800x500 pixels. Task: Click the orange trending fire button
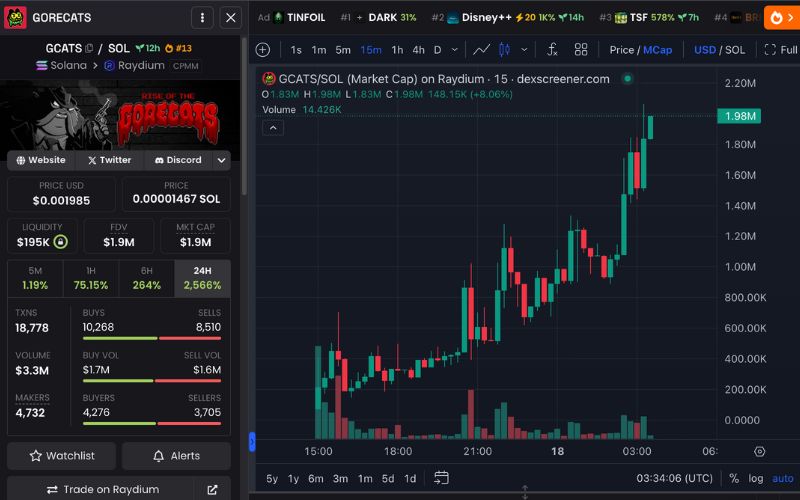[x=782, y=18]
